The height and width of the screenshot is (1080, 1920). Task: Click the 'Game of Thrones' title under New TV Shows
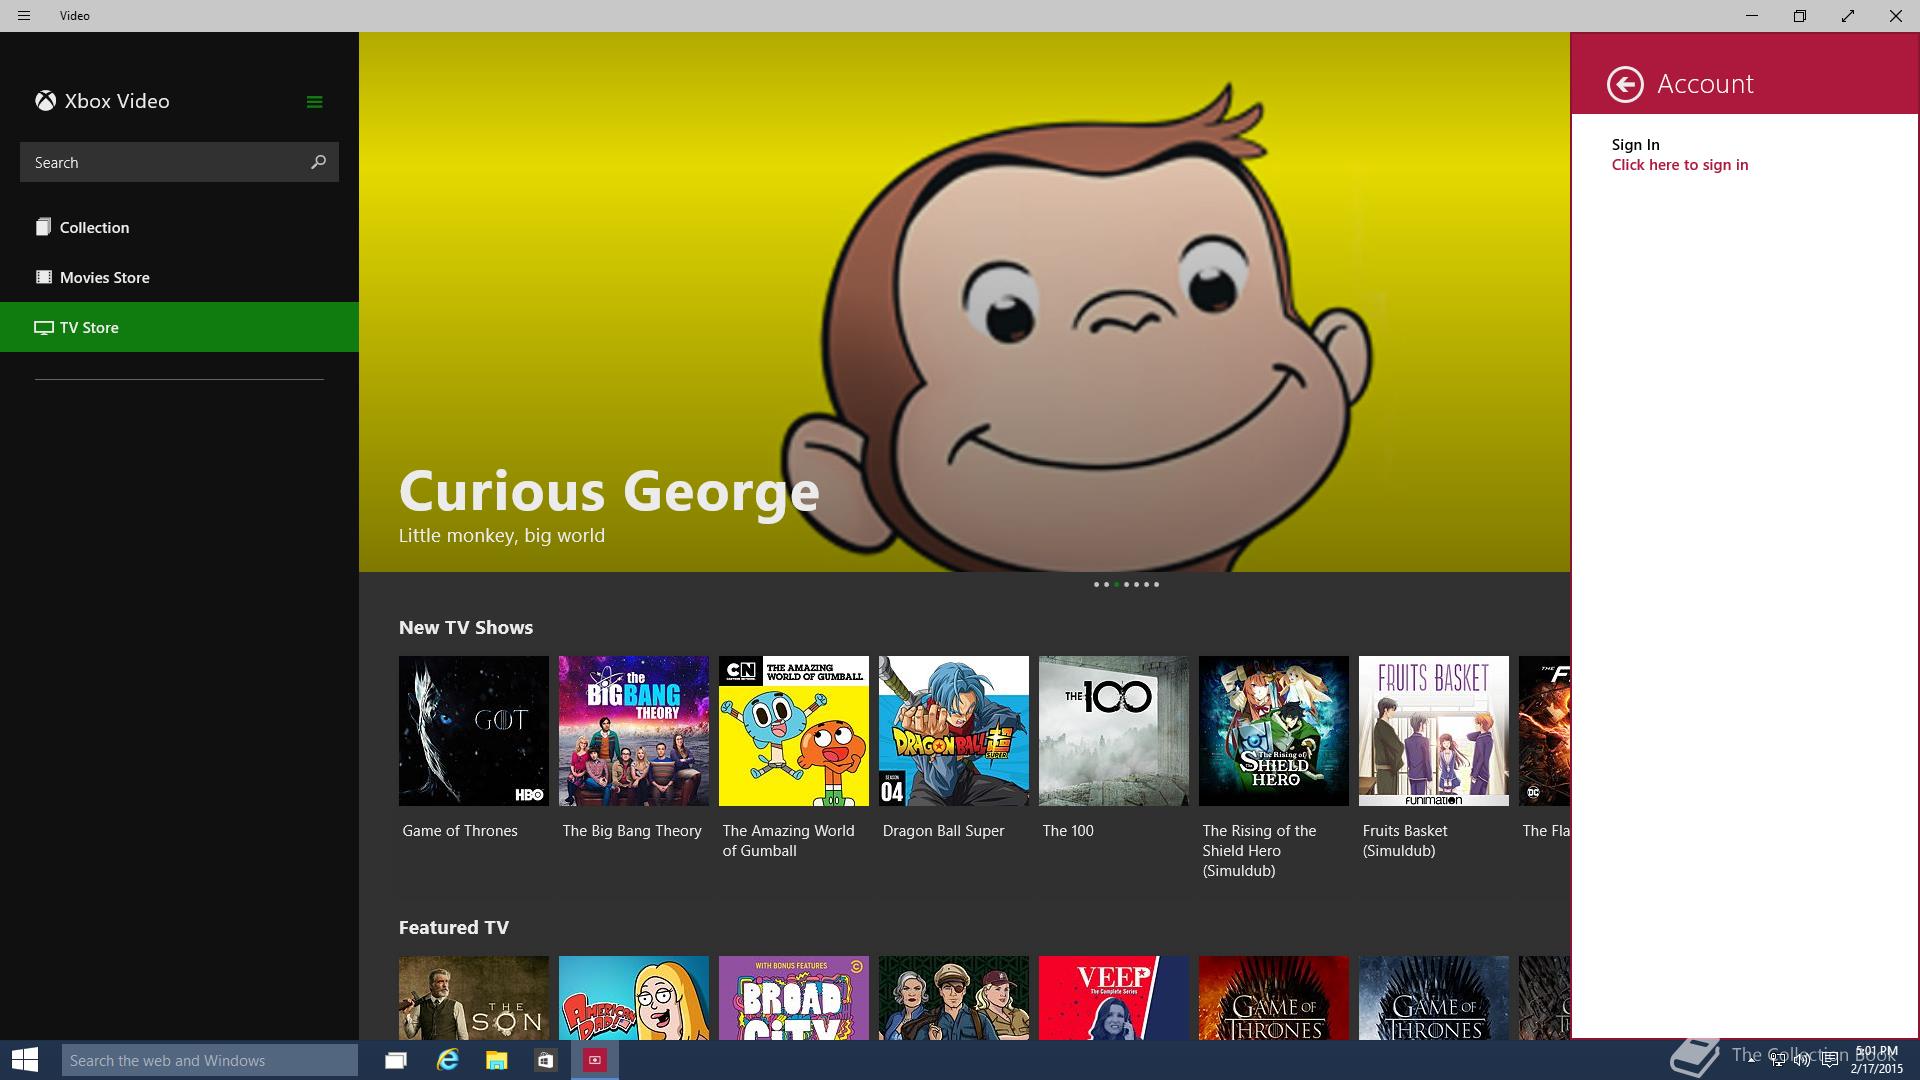tap(460, 831)
